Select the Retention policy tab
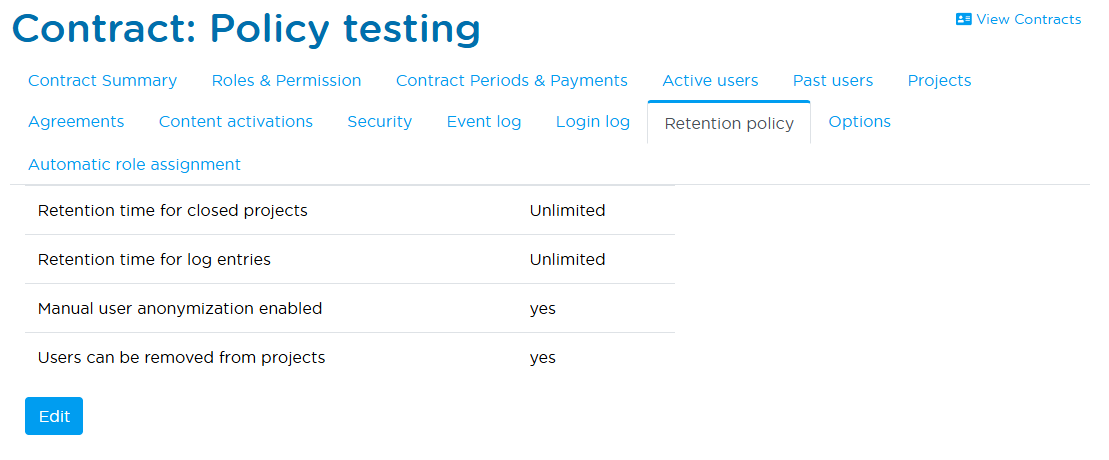This screenshot has height=460, width=1109. tap(728, 123)
